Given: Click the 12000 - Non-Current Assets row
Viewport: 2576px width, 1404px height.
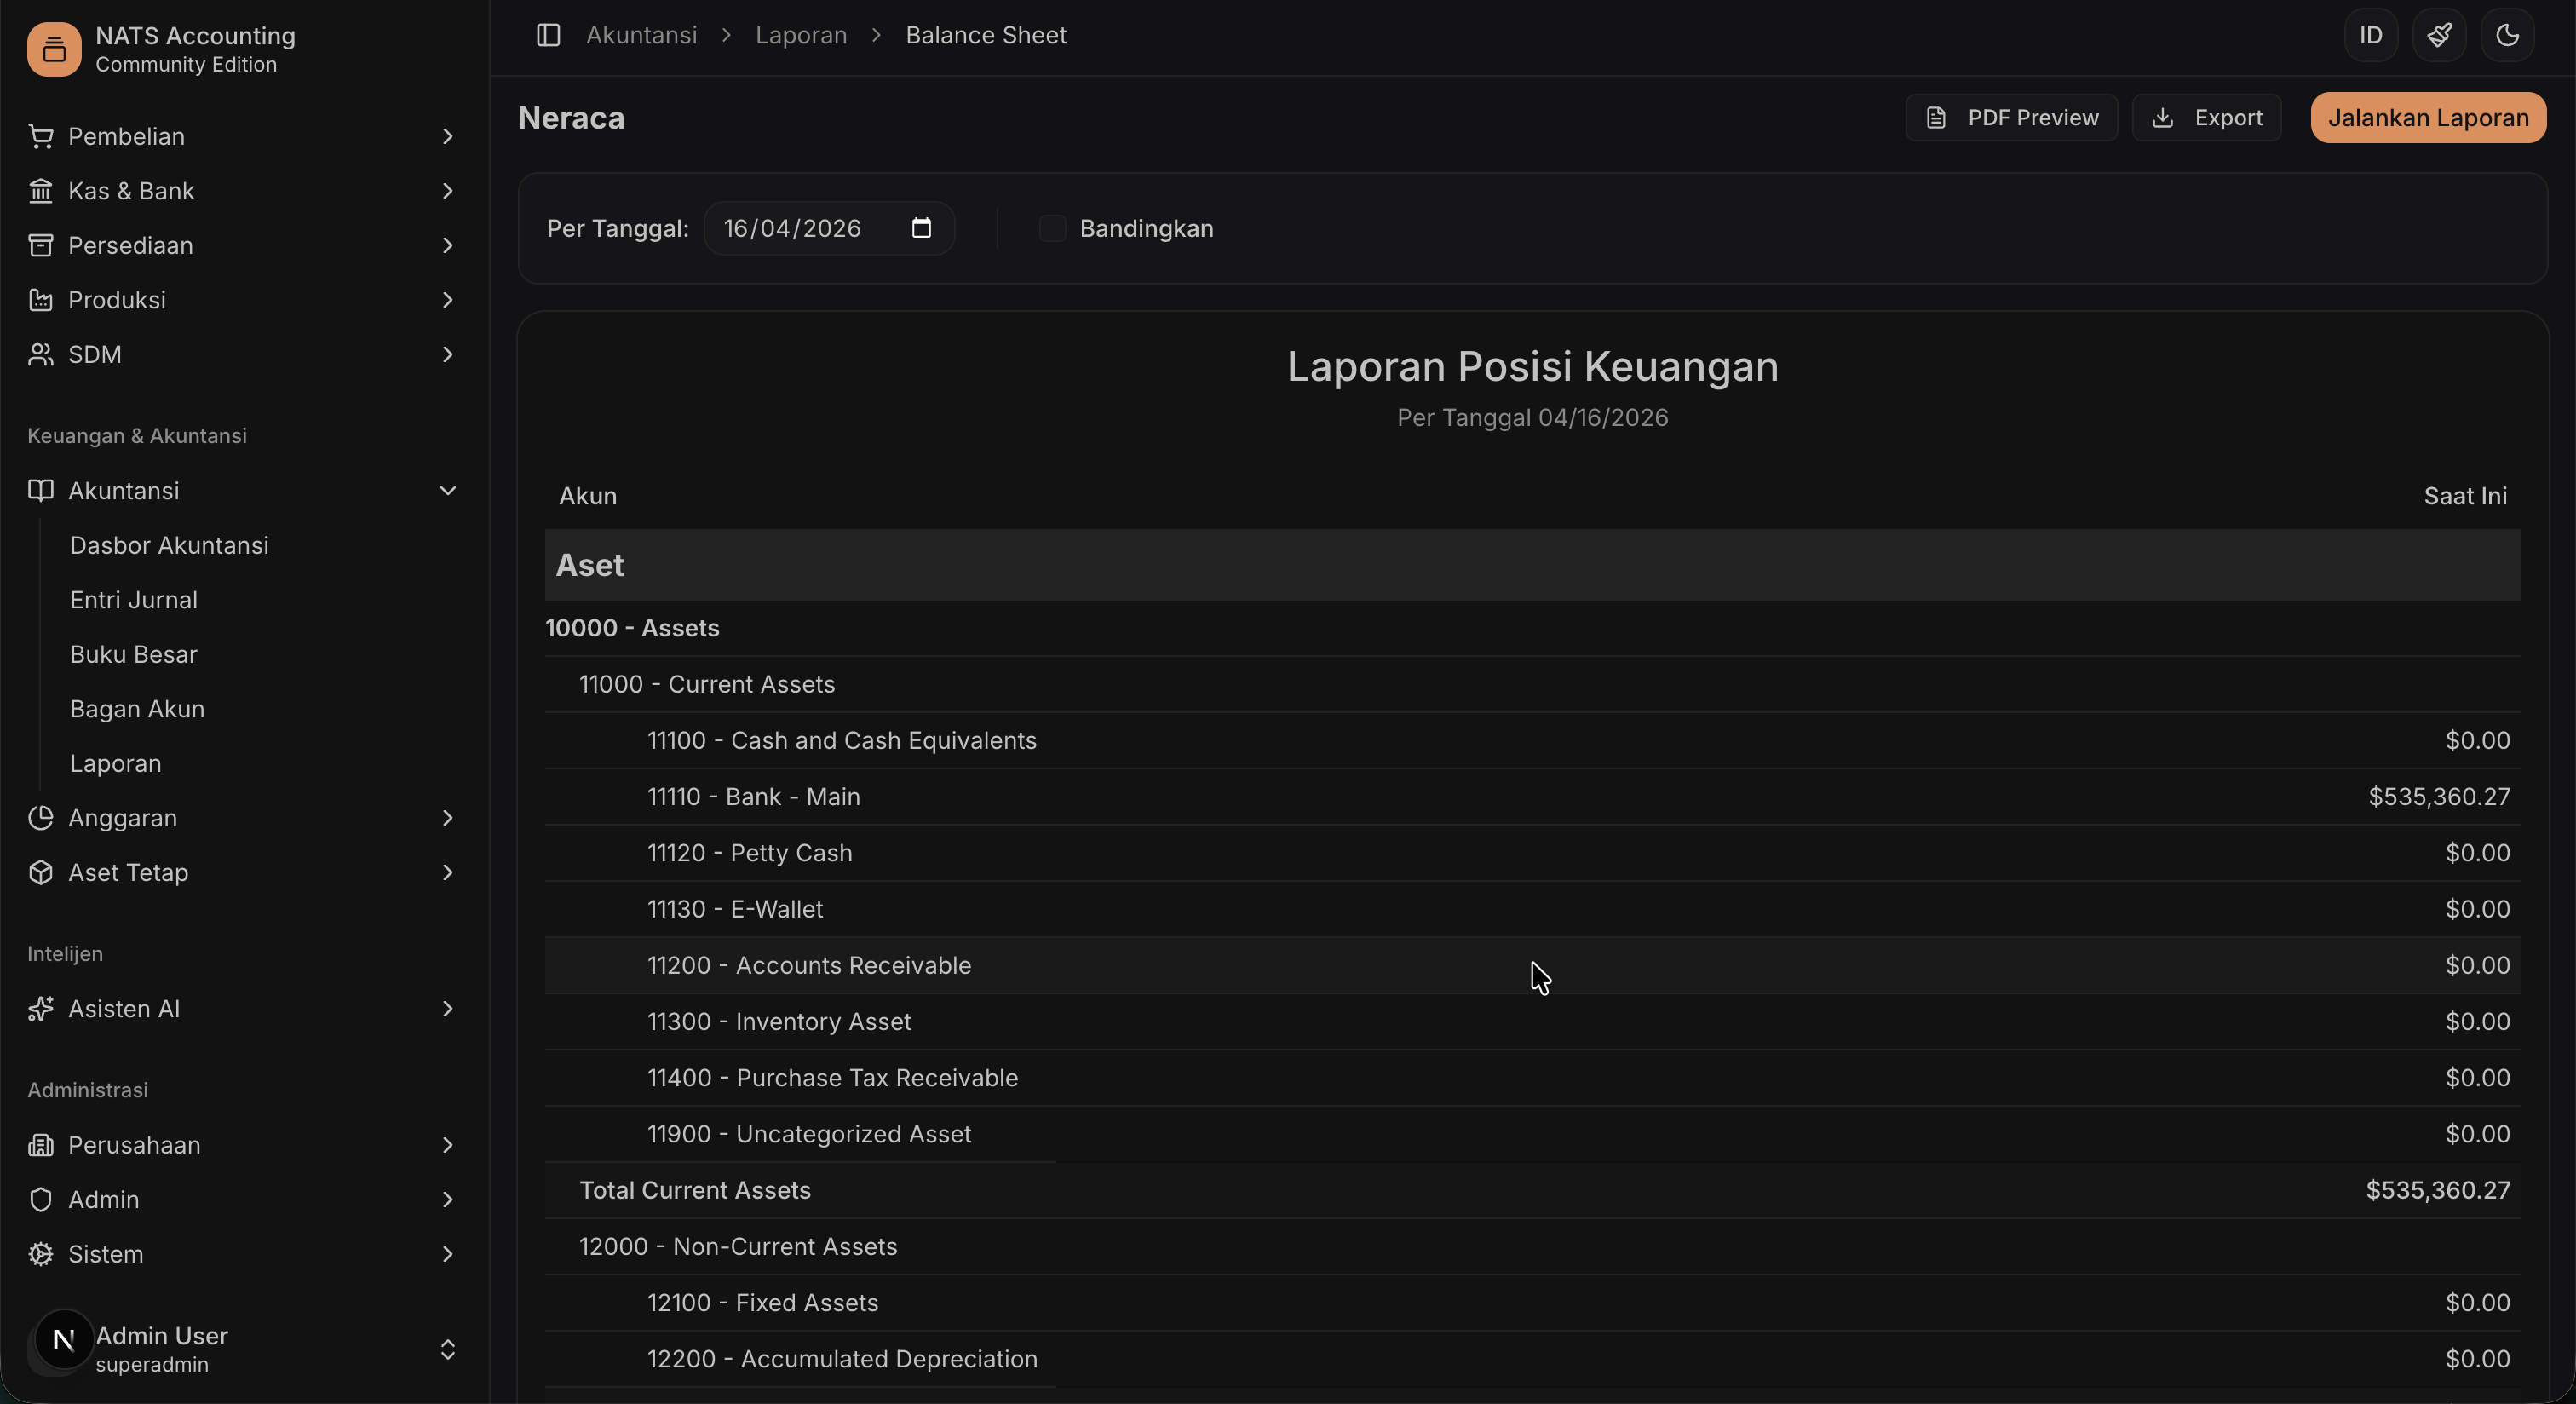Looking at the screenshot, I should (1532, 1247).
